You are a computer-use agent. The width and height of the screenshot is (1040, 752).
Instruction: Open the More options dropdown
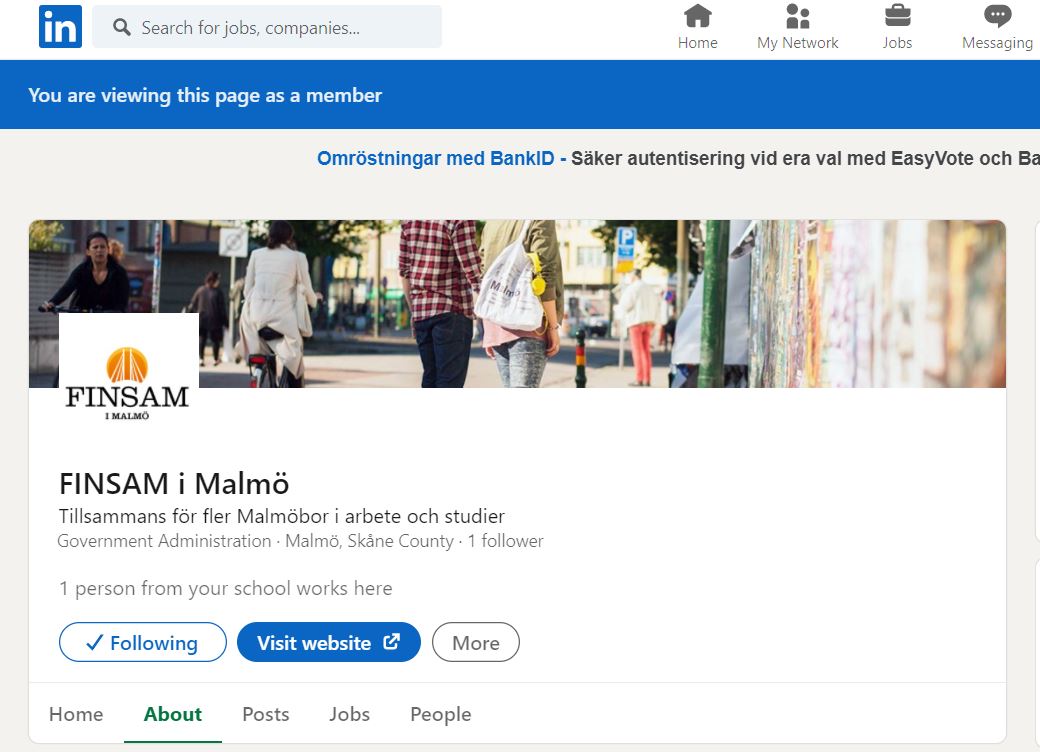pyautogui.click(x=475, y=643)
